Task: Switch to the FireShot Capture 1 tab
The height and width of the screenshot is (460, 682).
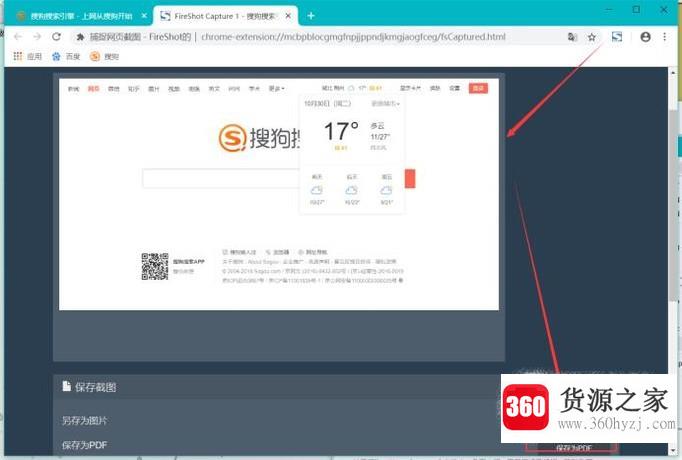Action: tap(226, 16)
